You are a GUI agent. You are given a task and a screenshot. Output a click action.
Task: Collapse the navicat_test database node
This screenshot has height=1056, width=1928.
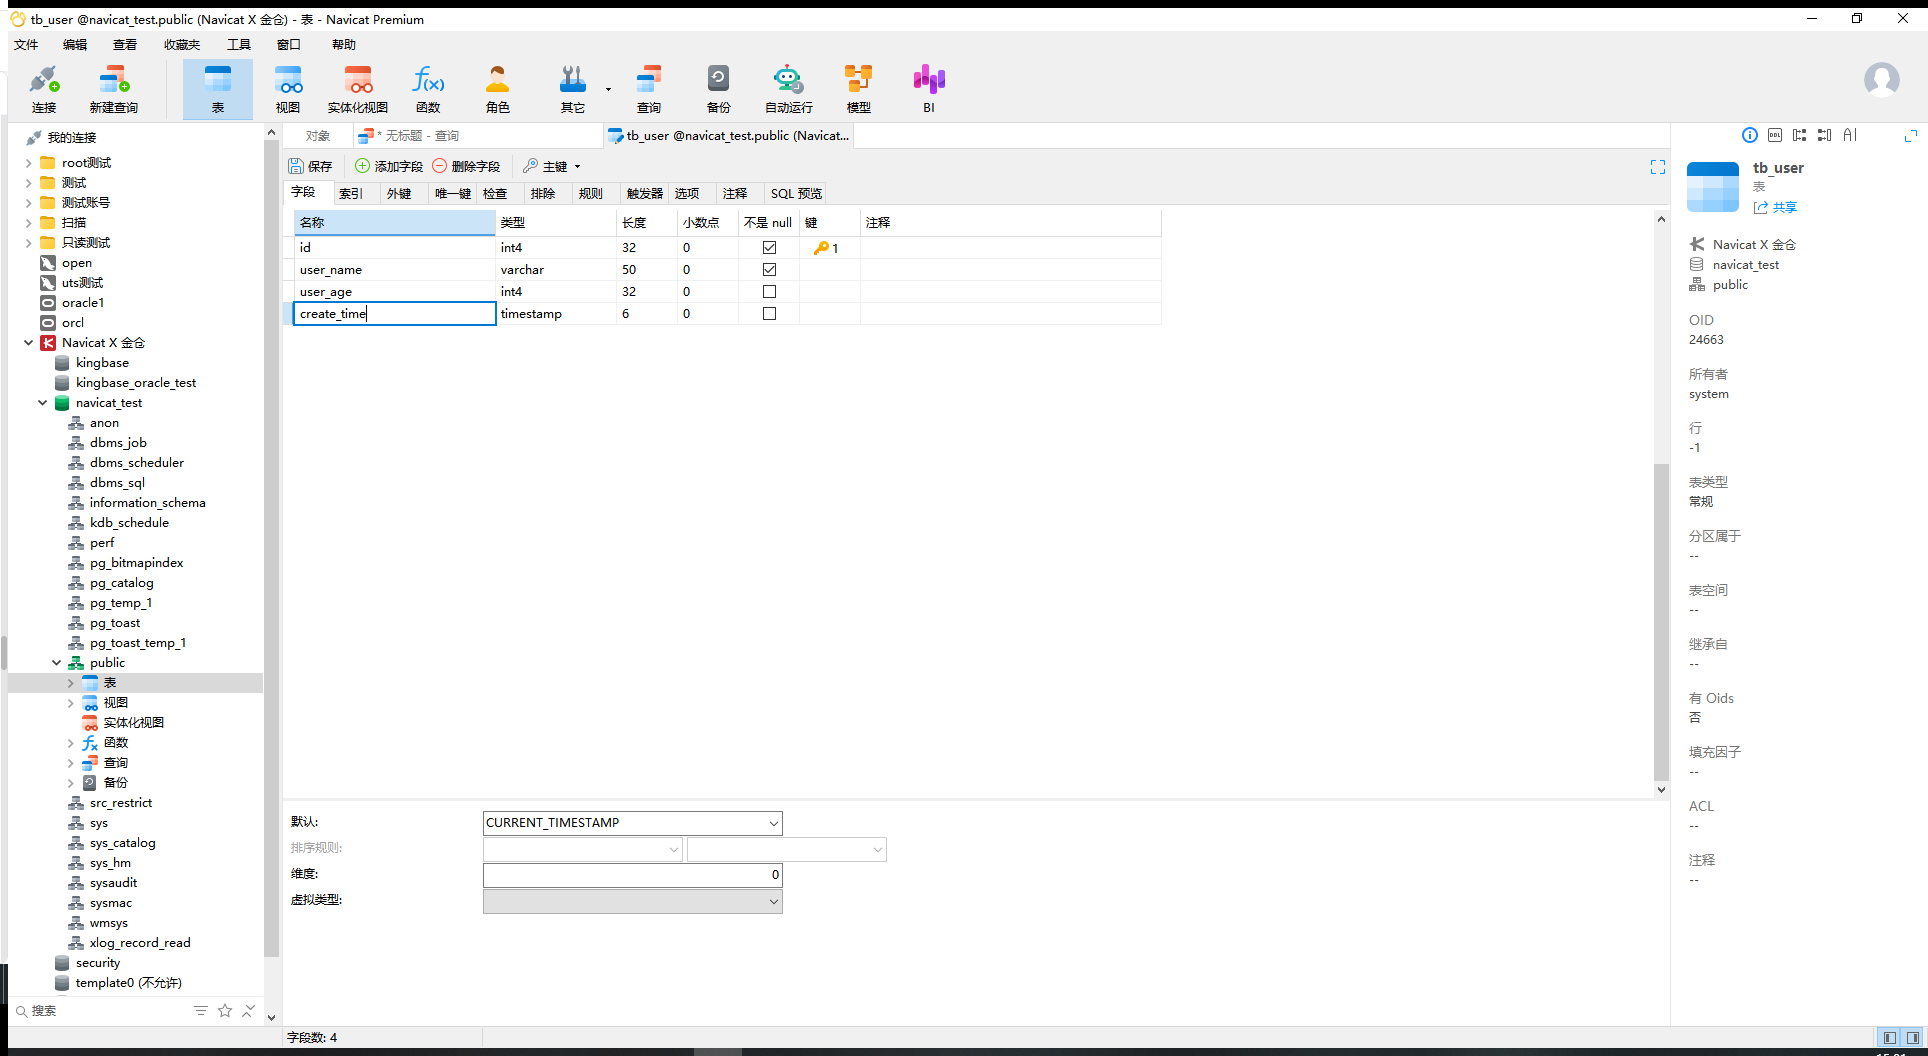[x=42, y=403]
